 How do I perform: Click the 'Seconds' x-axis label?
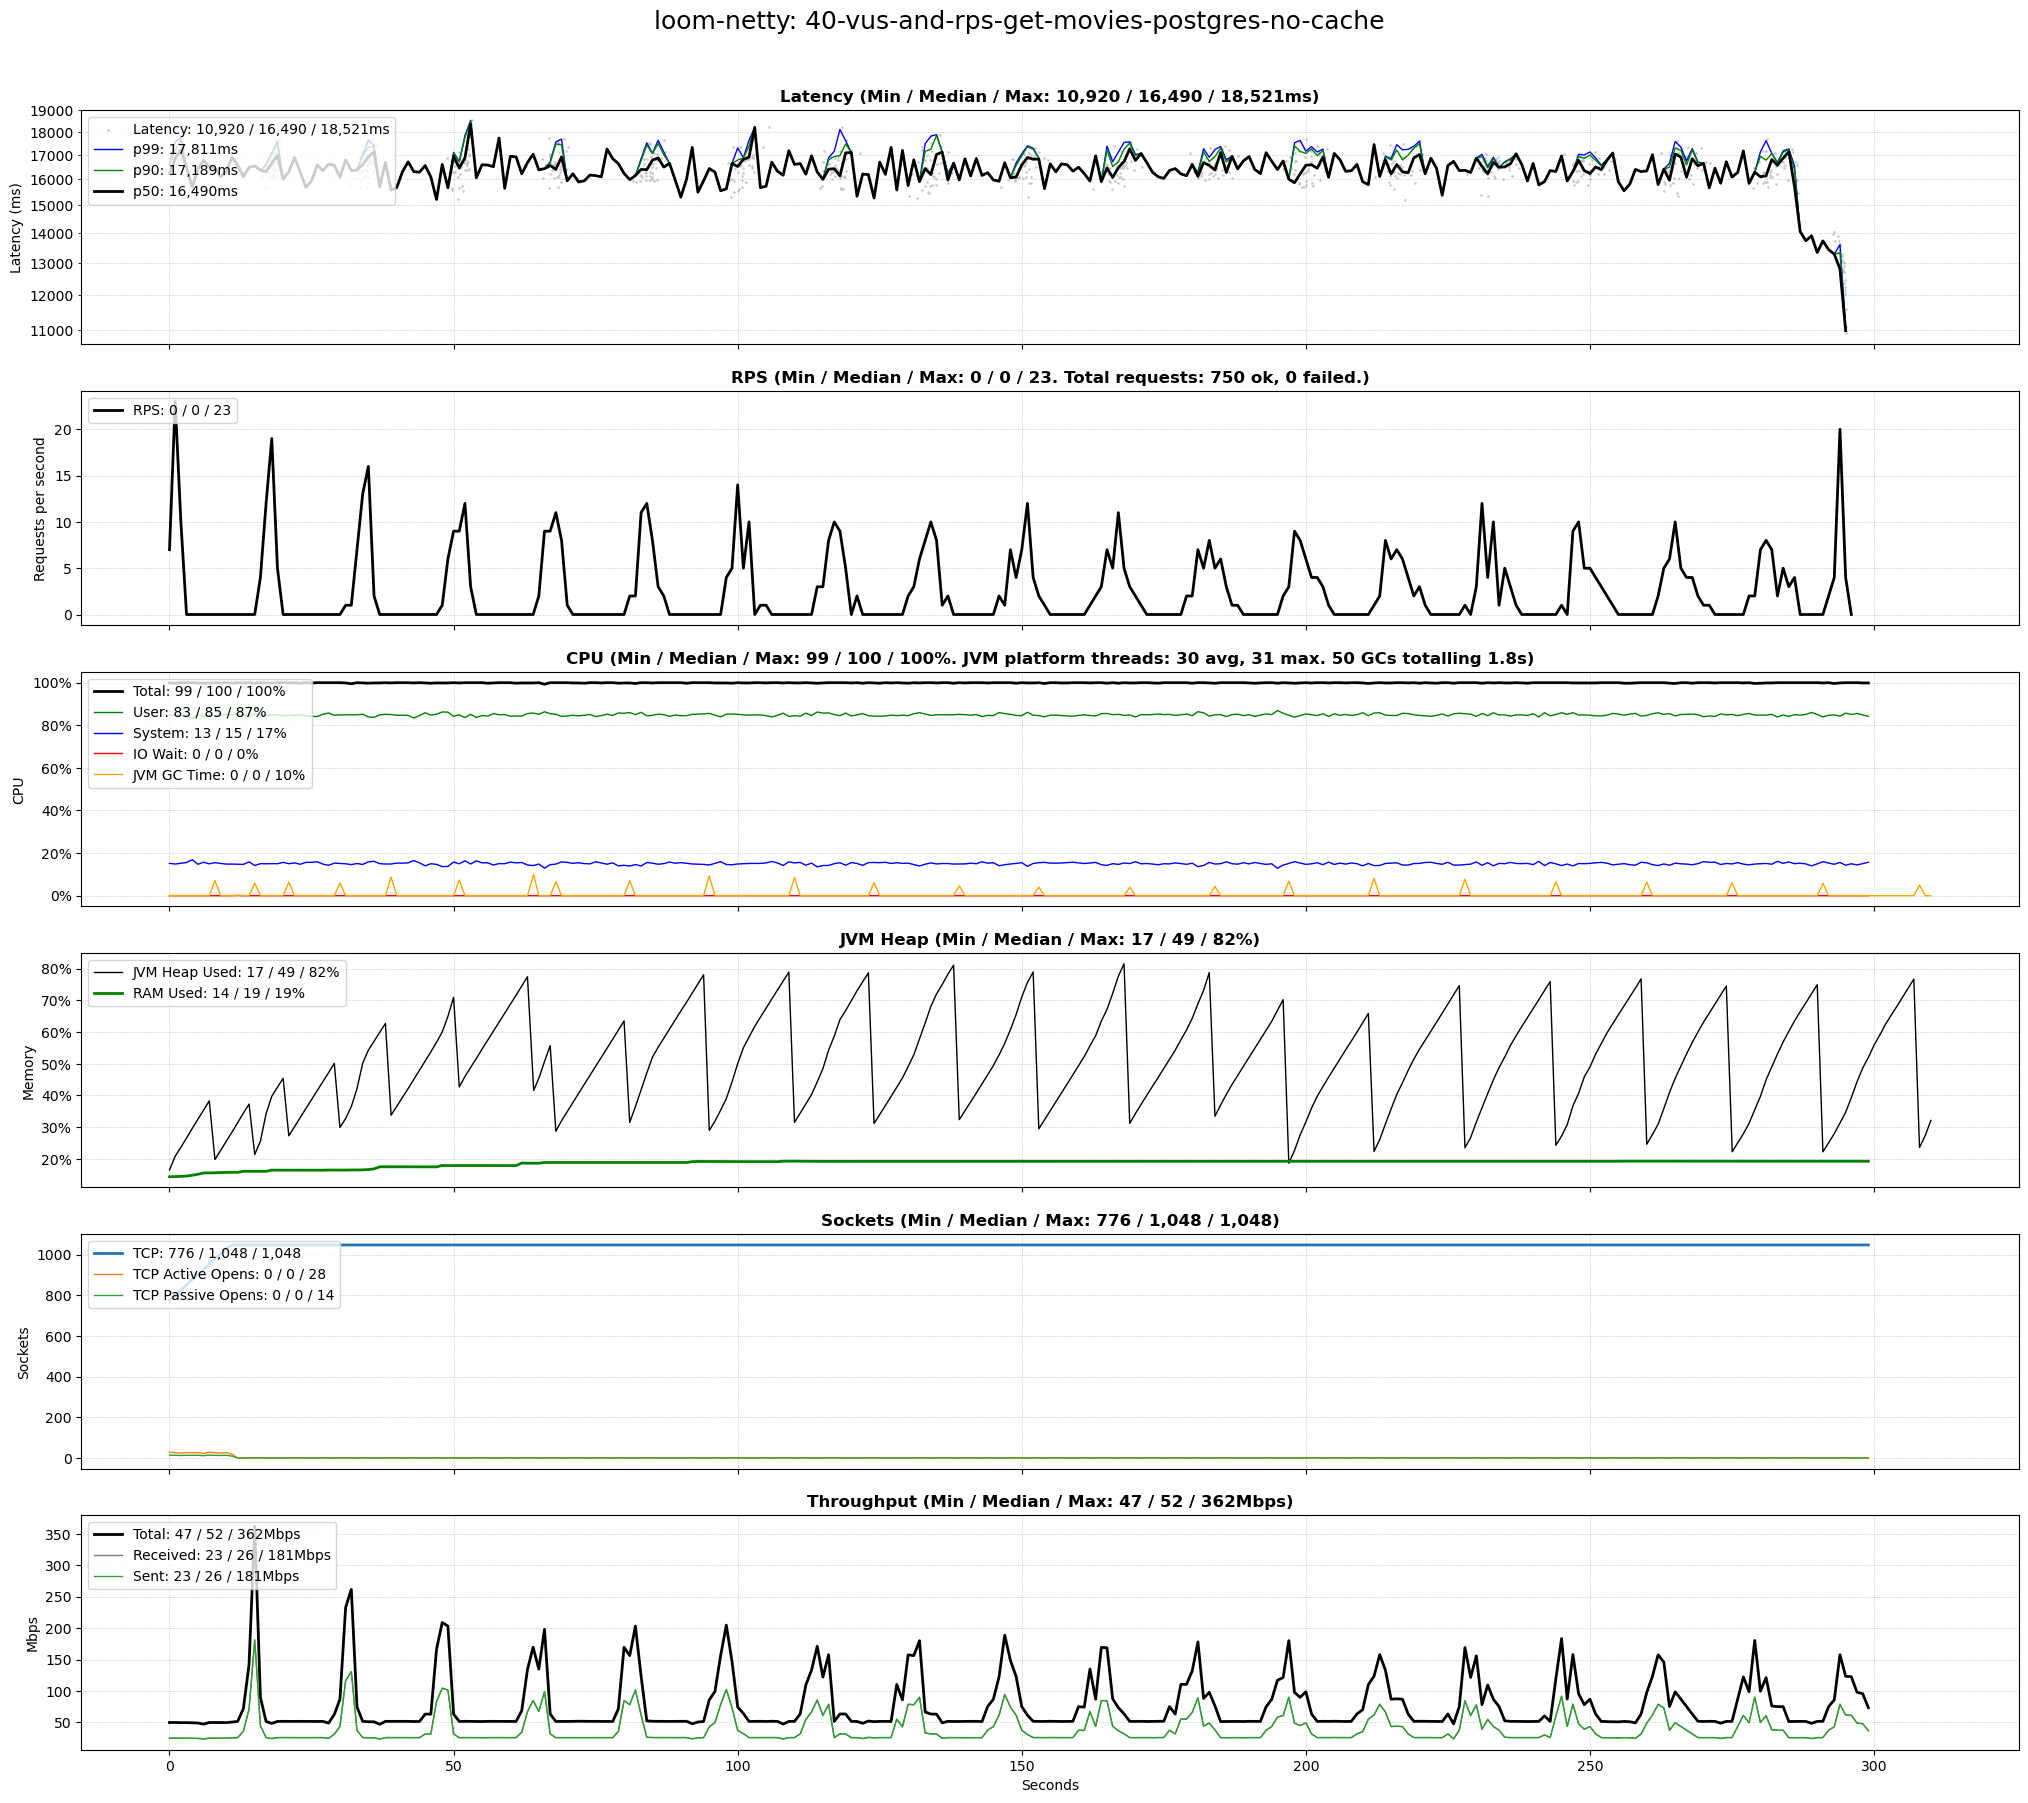1049,1785
